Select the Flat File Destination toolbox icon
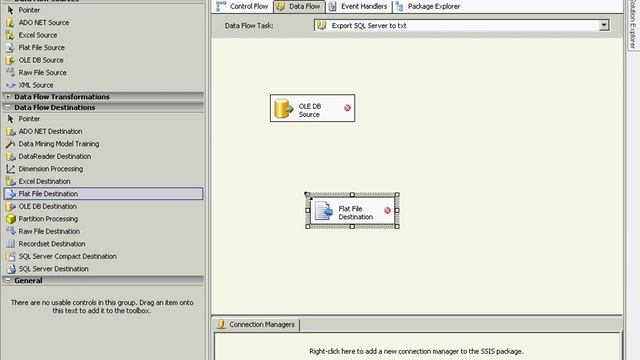 [x=10, y=194]
